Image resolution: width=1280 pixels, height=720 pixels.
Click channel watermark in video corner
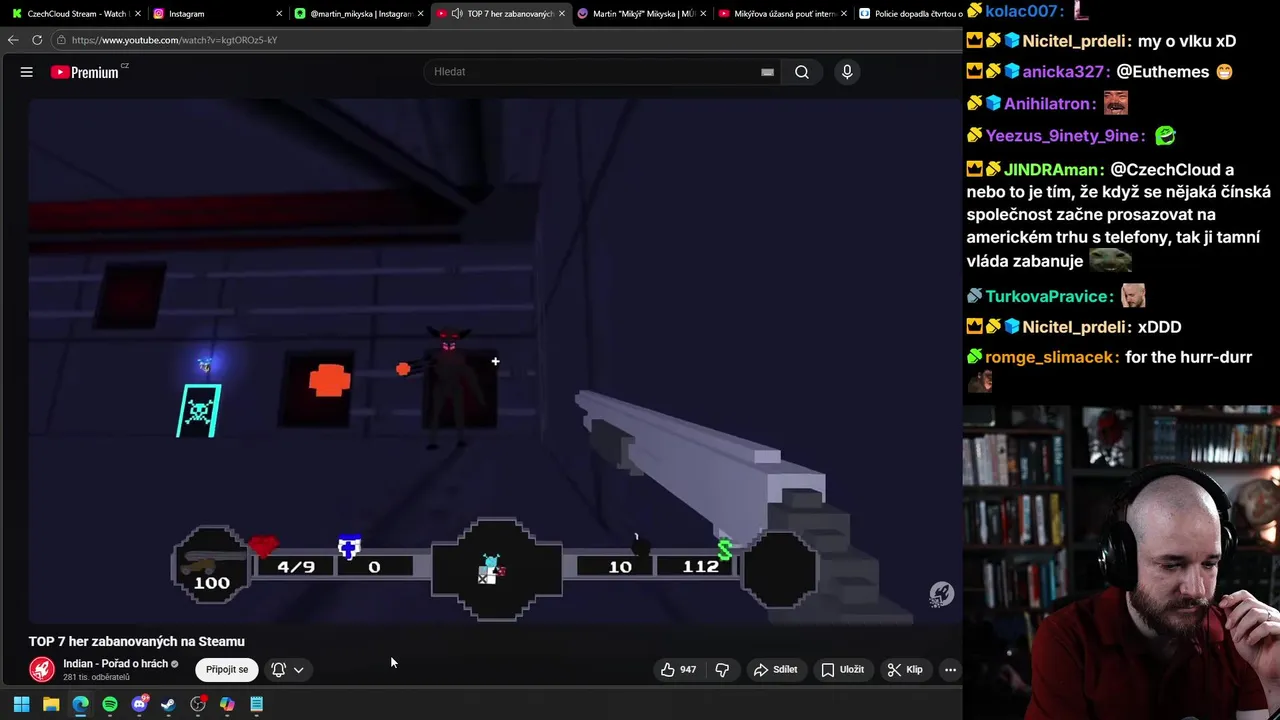(x=941, y=594)
